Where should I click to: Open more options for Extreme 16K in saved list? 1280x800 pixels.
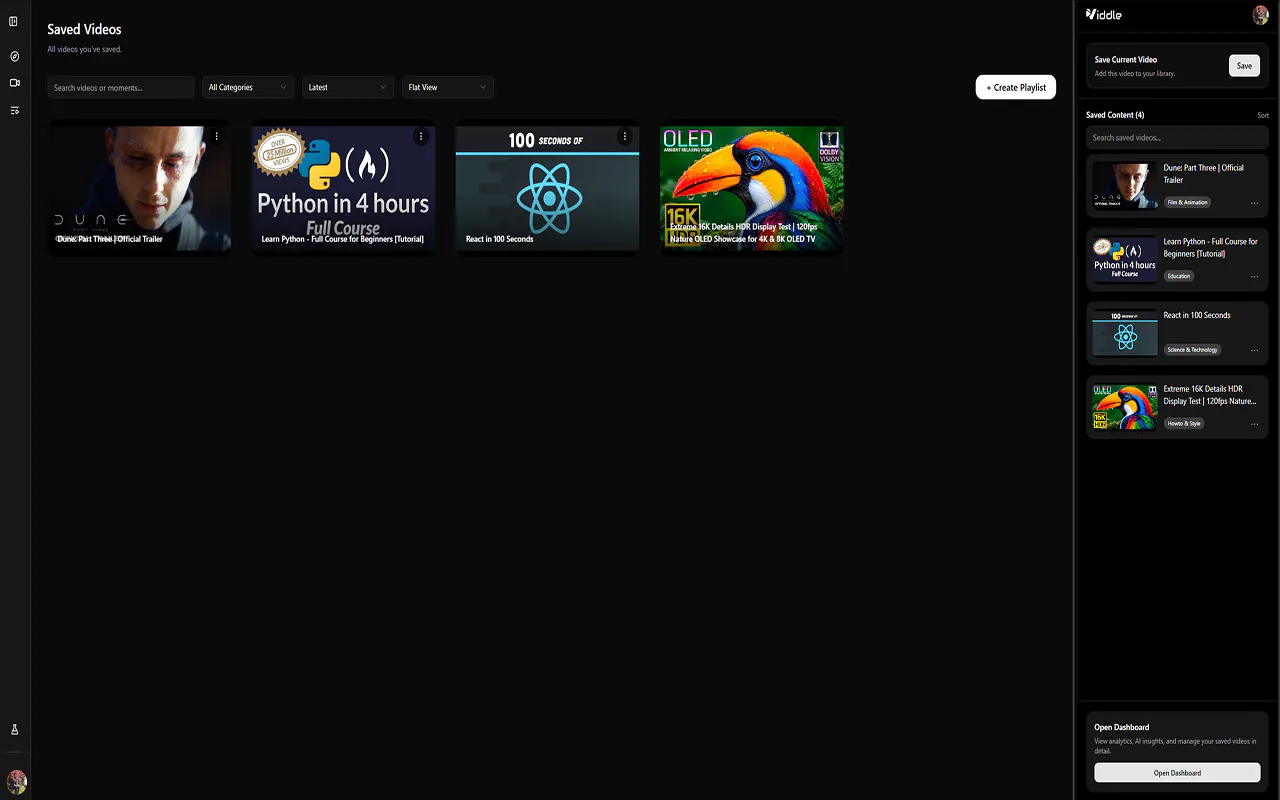tap(1254, 424)
